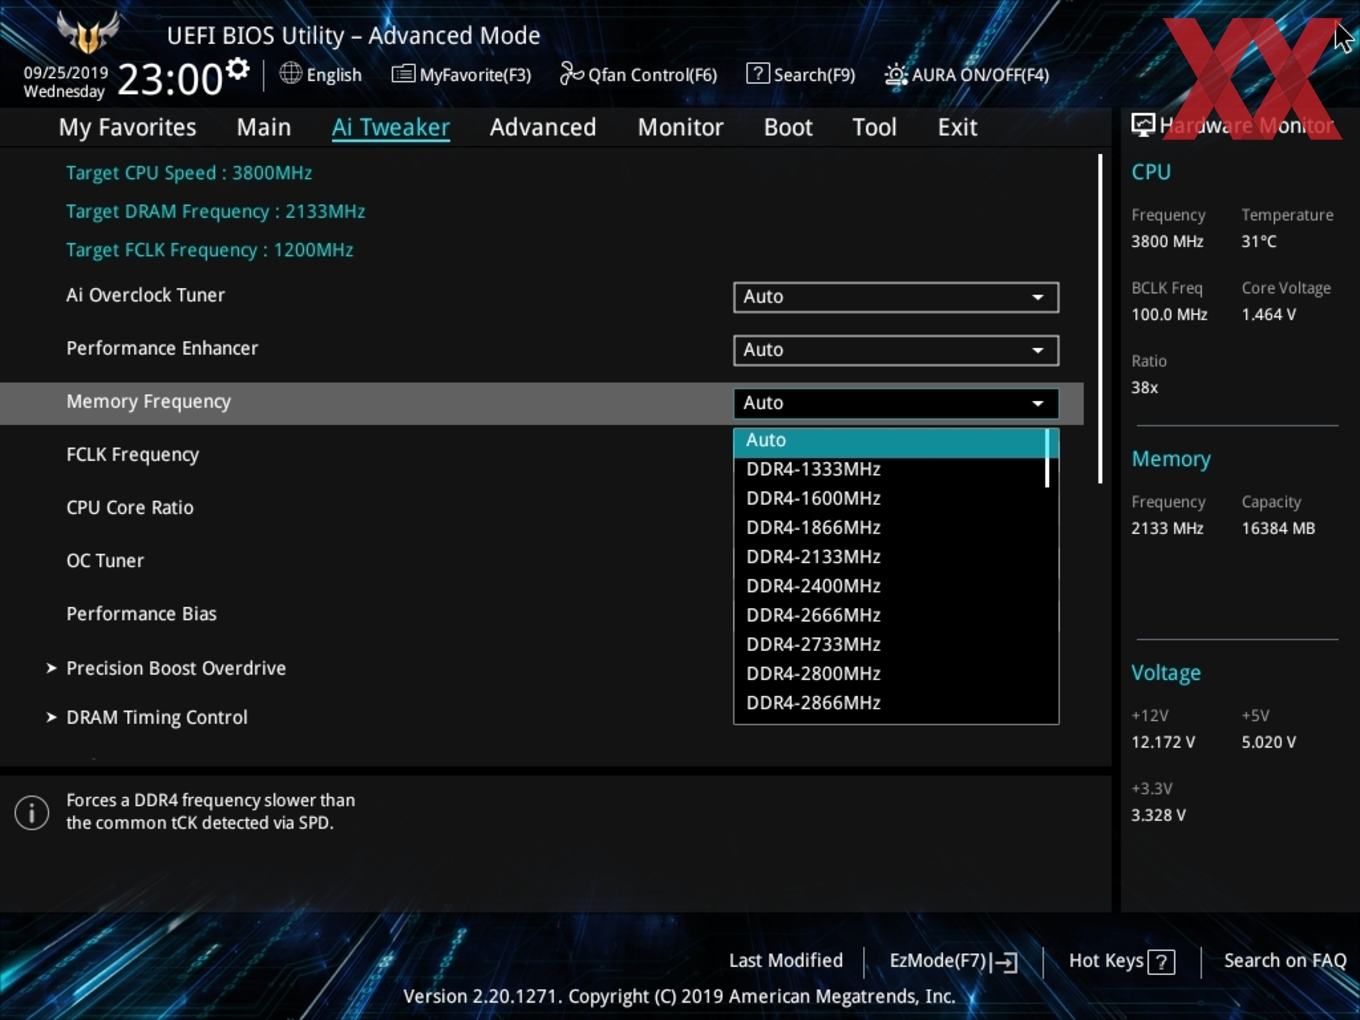The image size is (1360, 1020).
Task: Open the Monitor tab
Action: click(x=680, y=127)
